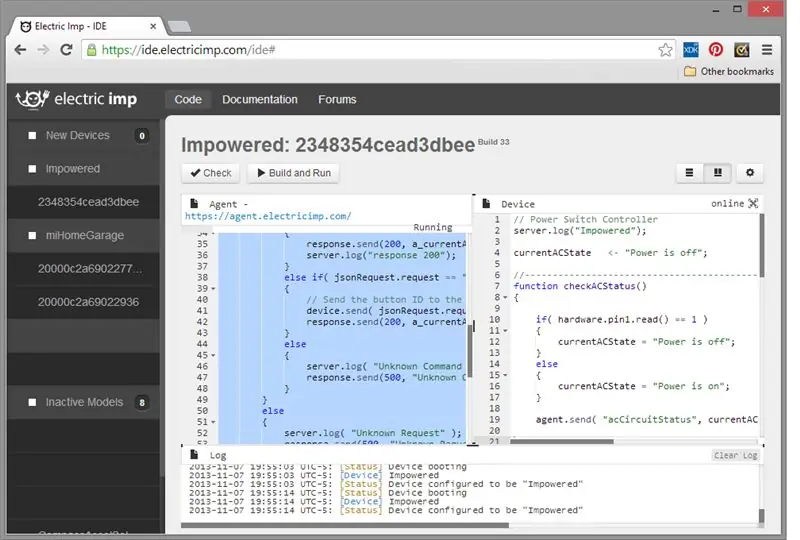Click the site lock icon in address bar
This screenshot has width=800, height=540.
coord(91,50)
